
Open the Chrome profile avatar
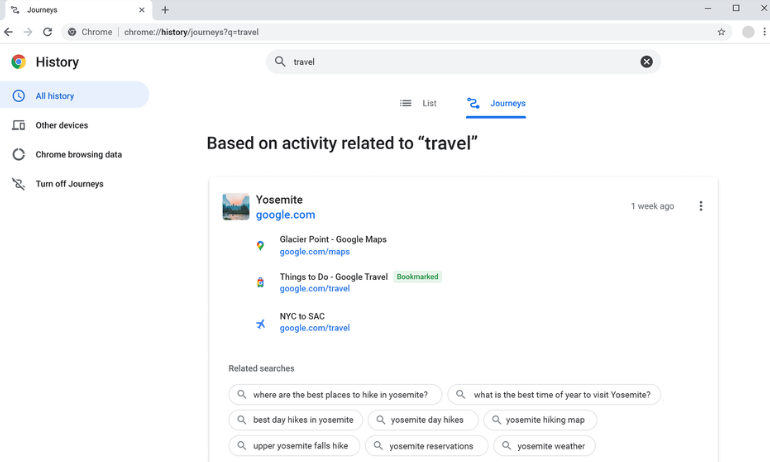point(748,32)
